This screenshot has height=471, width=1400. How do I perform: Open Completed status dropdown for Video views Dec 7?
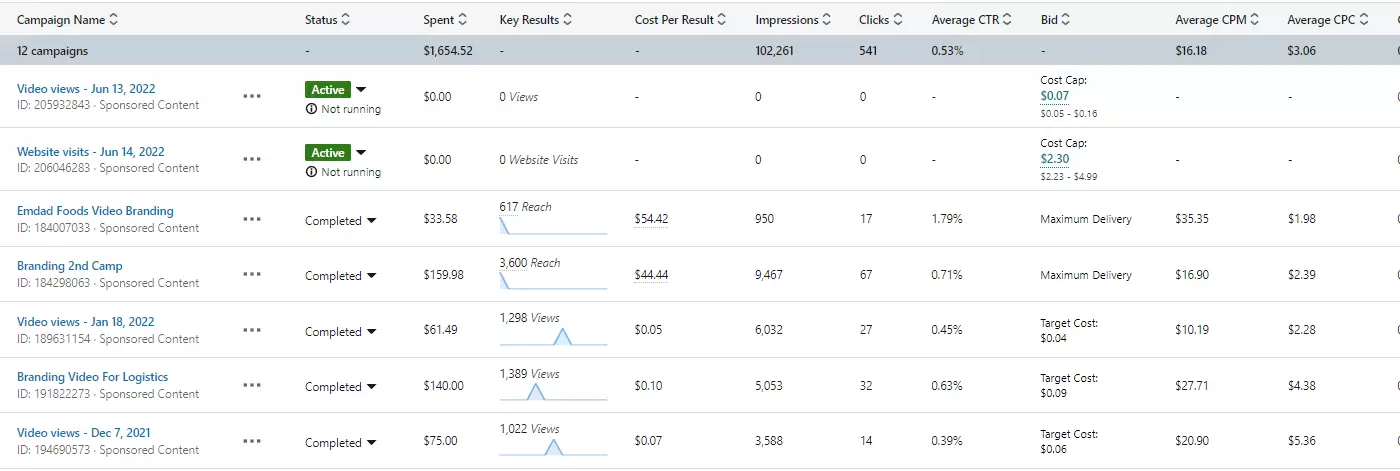pyautogui.click(x=371, y=443)
